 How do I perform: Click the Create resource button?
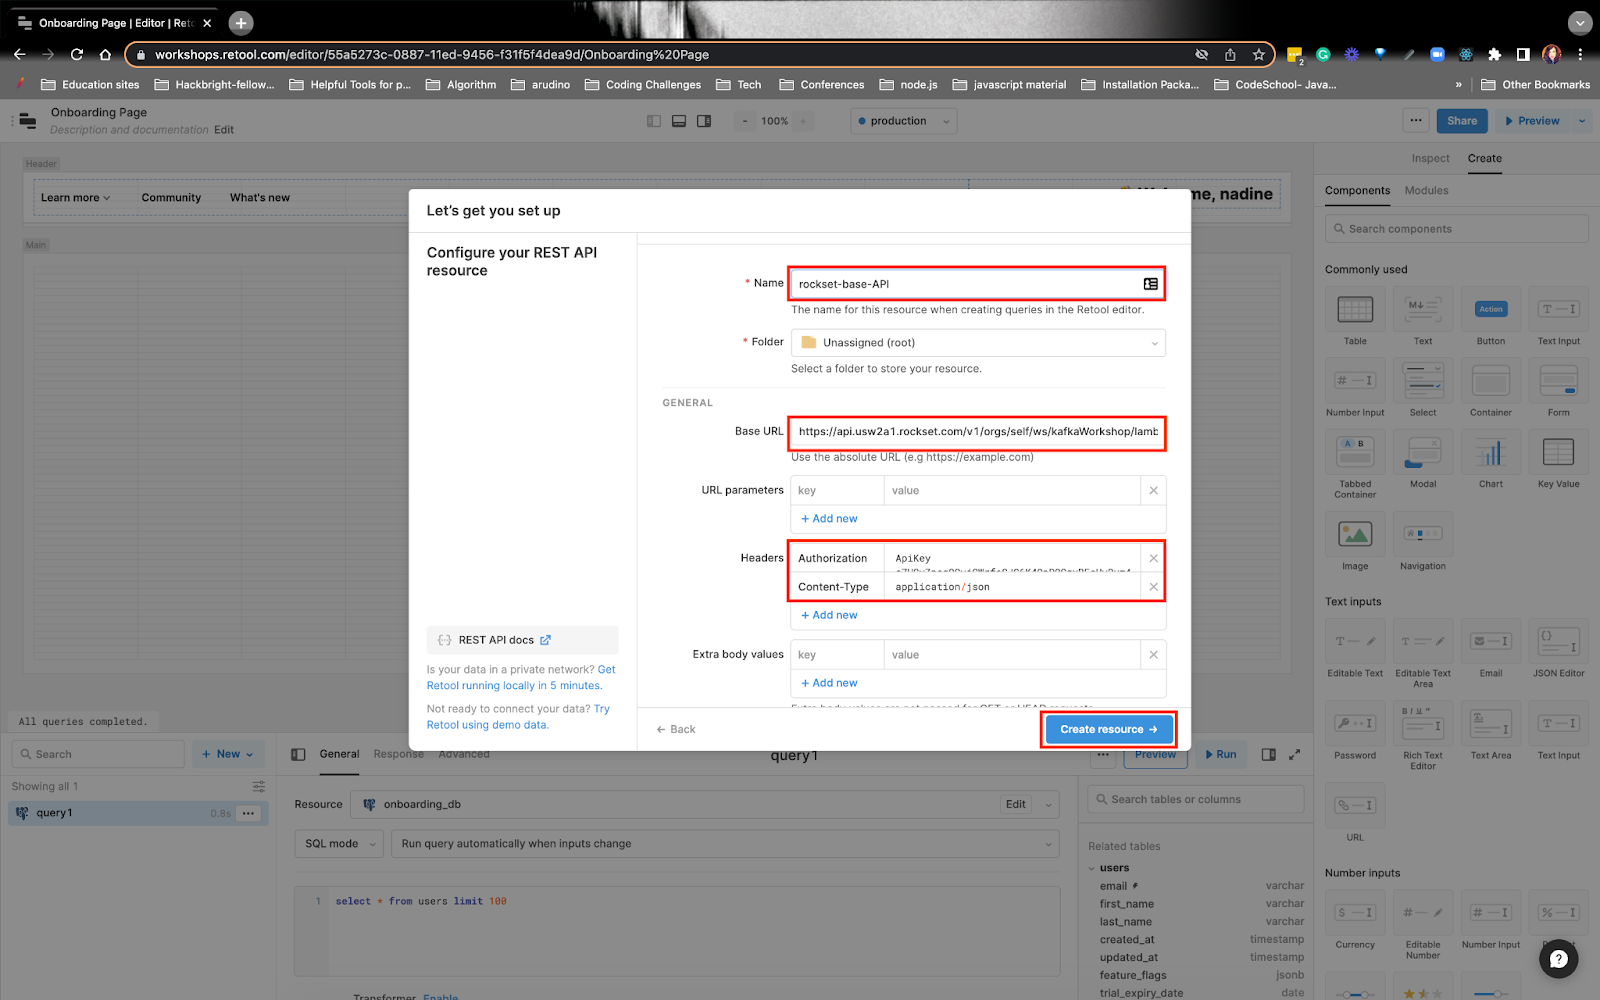(1109, 729)
